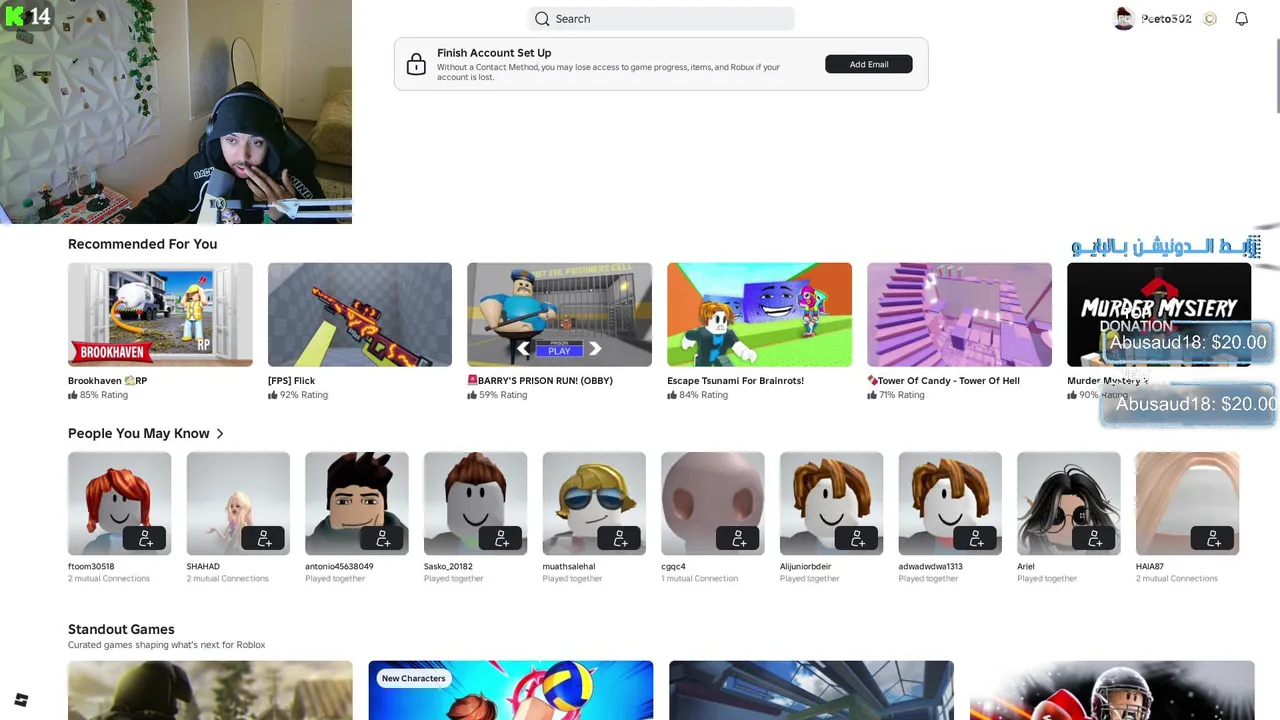Screen dimensions: 1280x720
Task: Add connection icon on adwadwdwa1313 card
Action: pos(976,539)
